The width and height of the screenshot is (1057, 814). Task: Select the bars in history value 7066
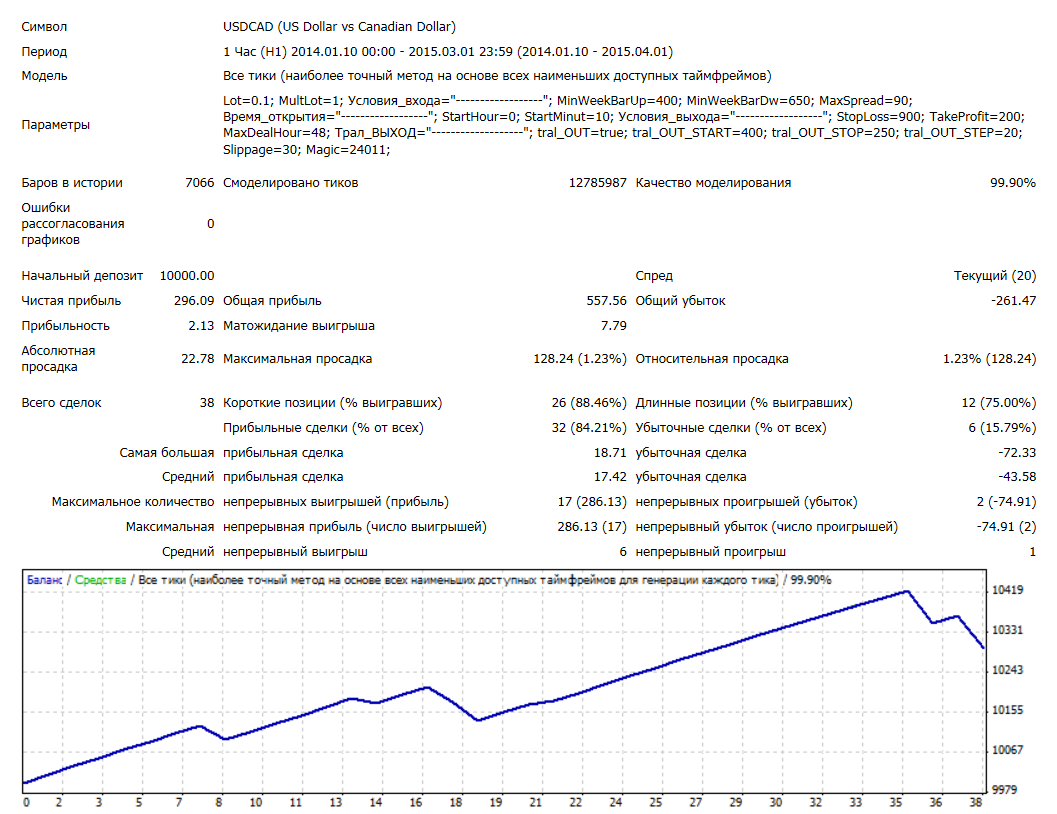click(200, 183)
